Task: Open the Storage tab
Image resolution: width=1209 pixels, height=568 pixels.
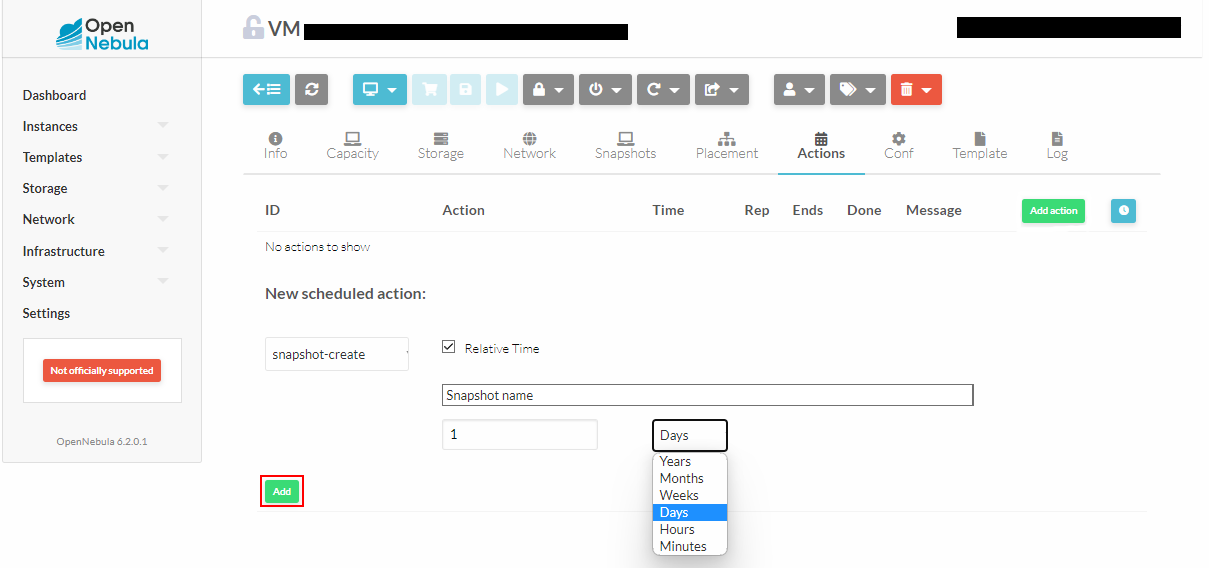Action: [x=440, y=145]
